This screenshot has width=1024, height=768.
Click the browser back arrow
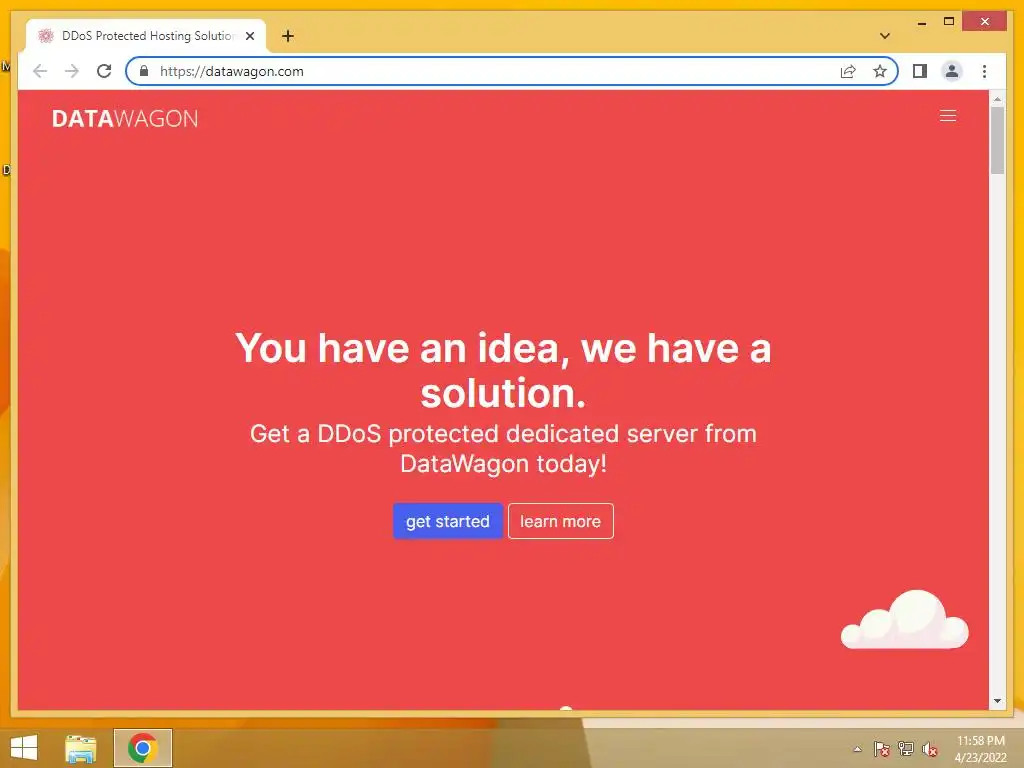40,71
